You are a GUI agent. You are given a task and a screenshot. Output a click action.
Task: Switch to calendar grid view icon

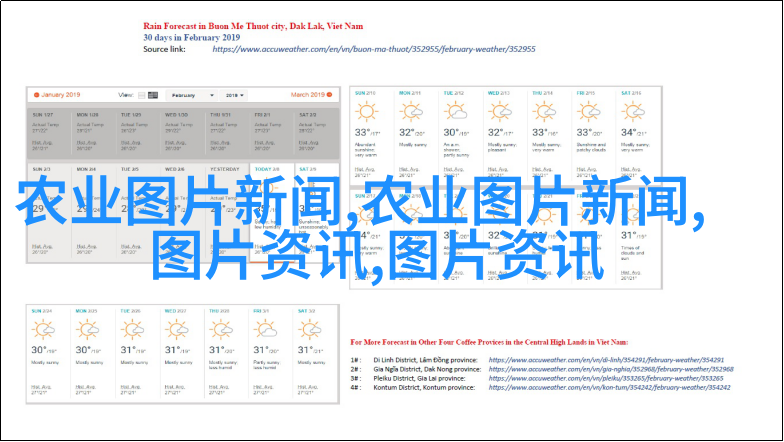click(x=153, y=95)
